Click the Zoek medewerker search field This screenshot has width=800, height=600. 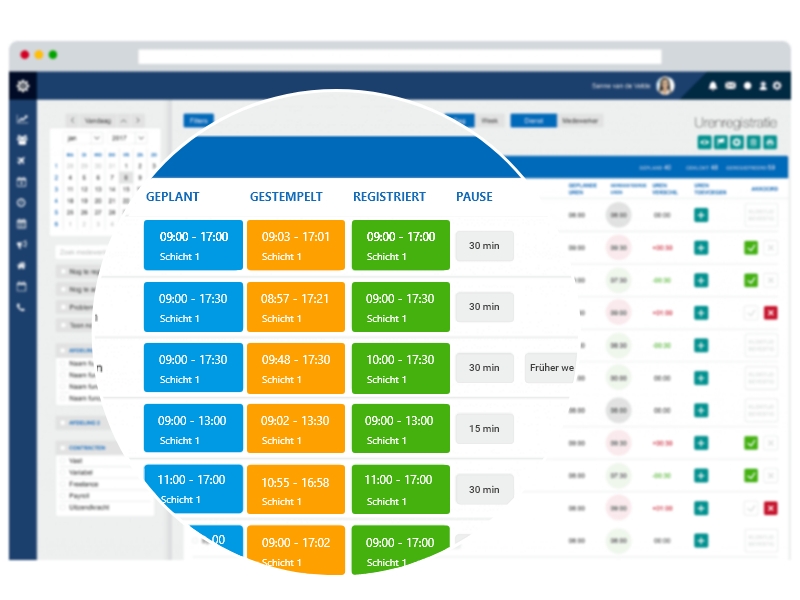point(82,252)
